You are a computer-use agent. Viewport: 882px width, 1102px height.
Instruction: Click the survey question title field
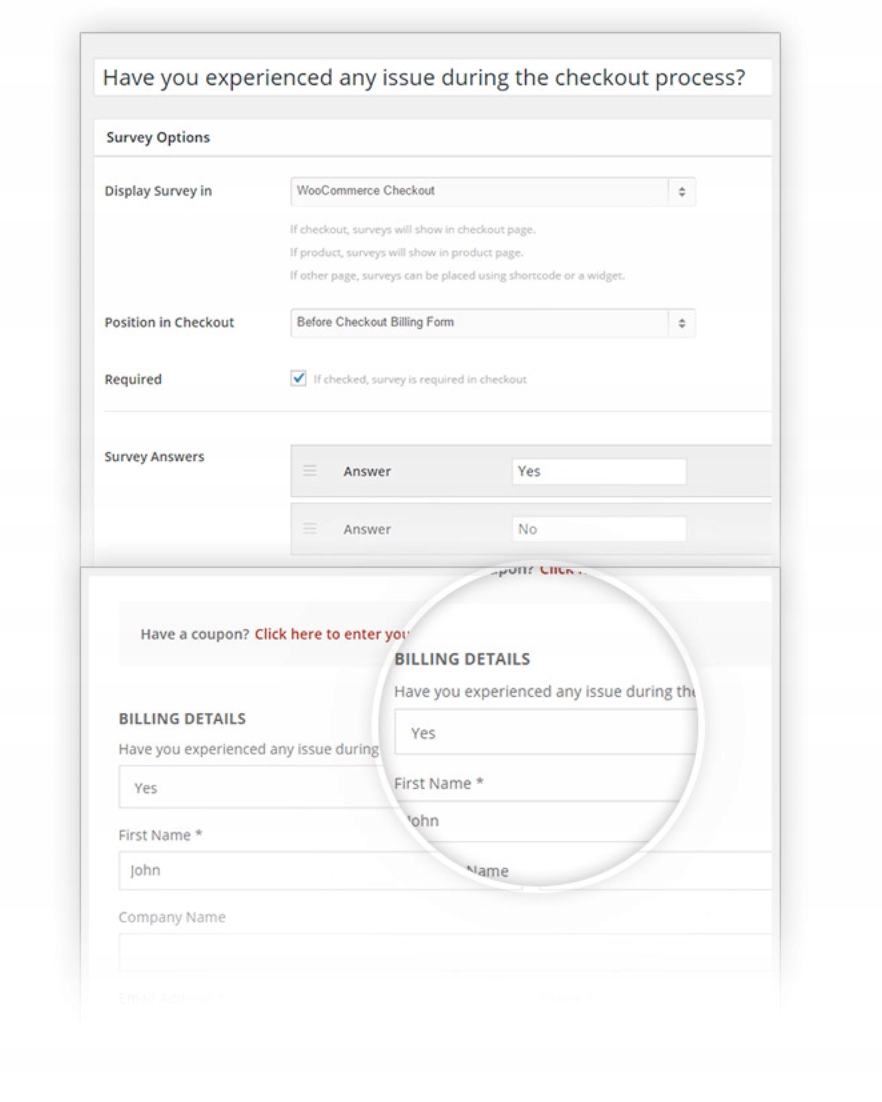[x=432, y=78]
